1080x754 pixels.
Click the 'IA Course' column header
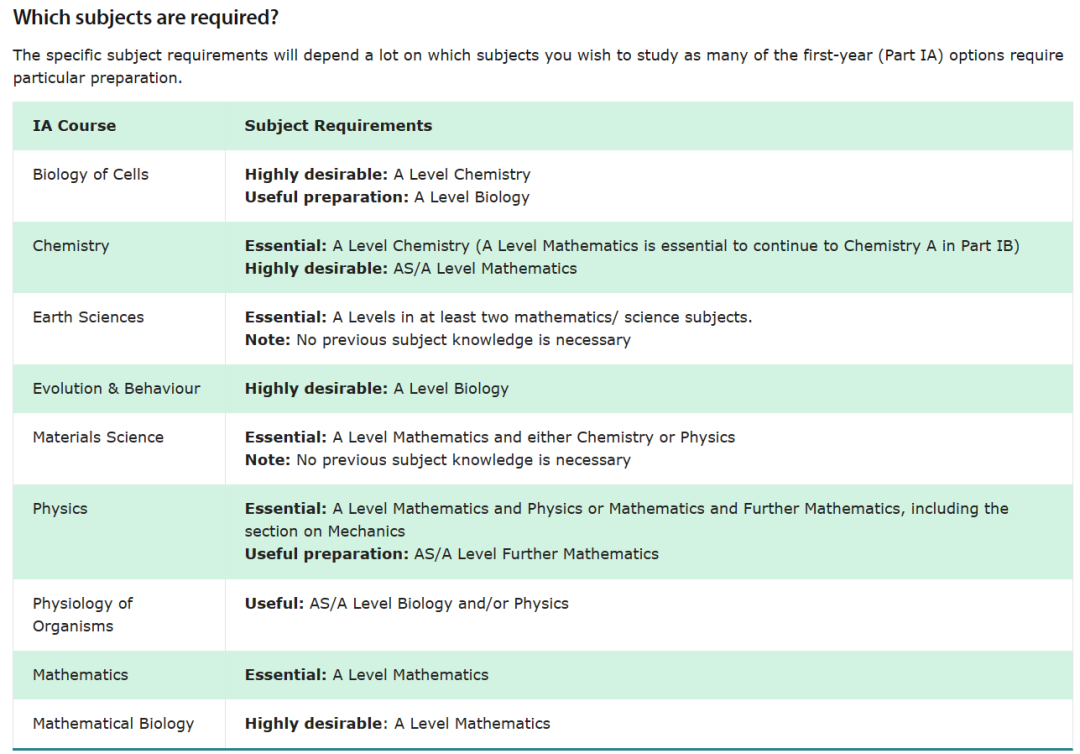click(x=74, y=126)
